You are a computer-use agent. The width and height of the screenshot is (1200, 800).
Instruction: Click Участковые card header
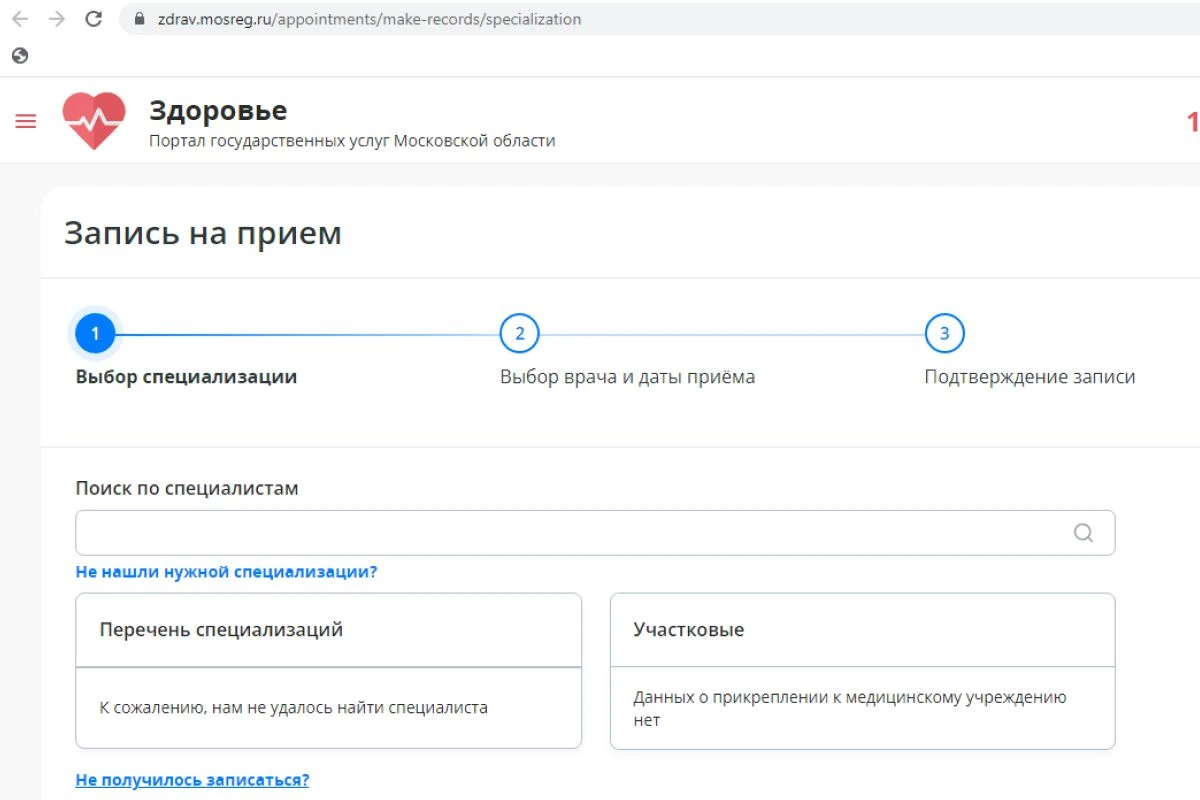862,630
